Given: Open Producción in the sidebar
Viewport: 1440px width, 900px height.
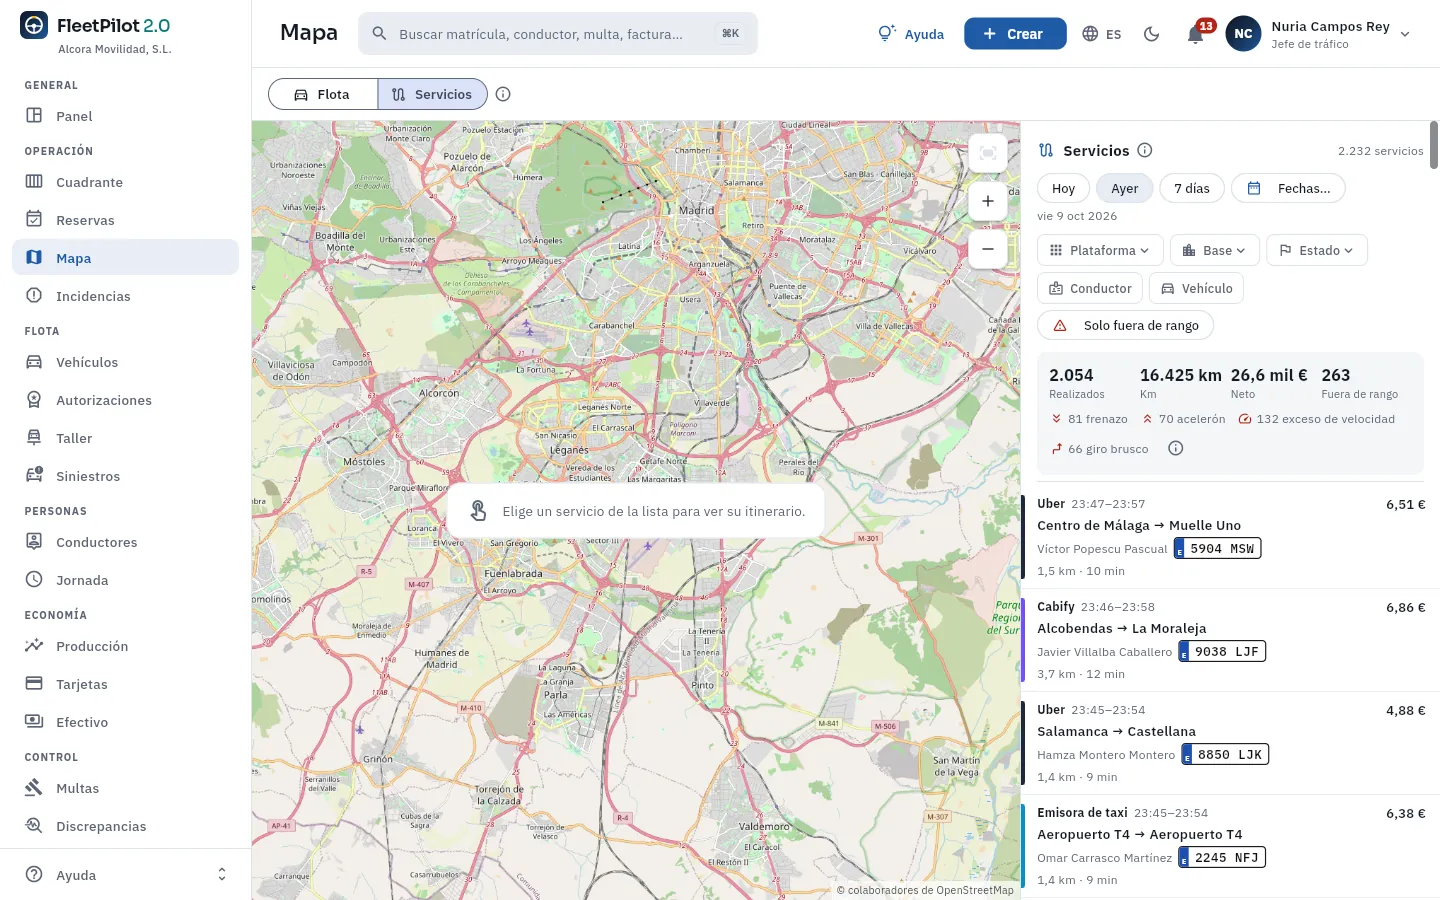Looking at the screenshot, I should [126, 646].
